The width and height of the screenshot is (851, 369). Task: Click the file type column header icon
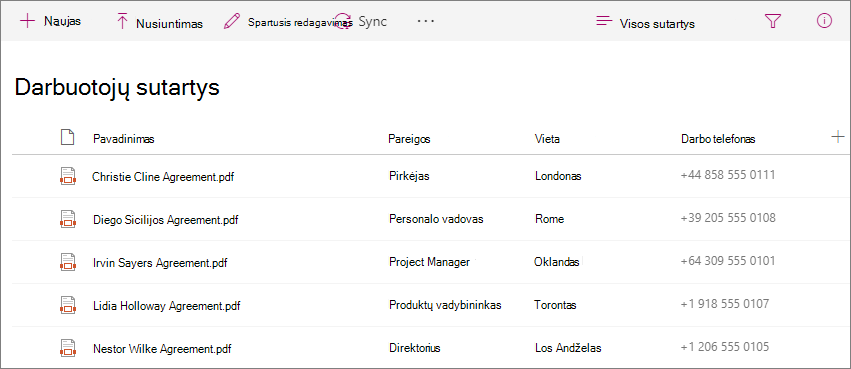tap(67, 137)
